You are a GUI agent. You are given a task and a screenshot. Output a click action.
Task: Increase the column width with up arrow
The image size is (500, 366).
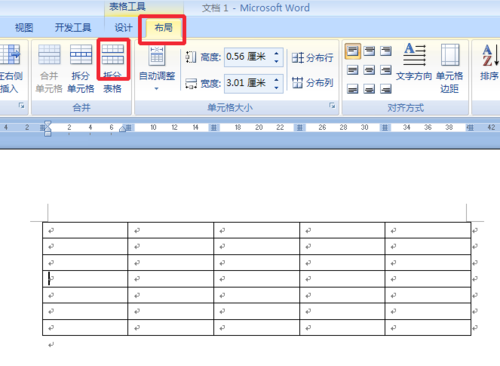(x=276, y=79)
